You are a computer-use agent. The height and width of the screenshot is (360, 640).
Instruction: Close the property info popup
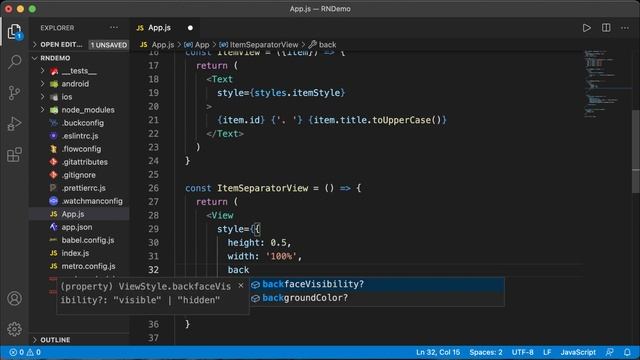click(241, 286)
